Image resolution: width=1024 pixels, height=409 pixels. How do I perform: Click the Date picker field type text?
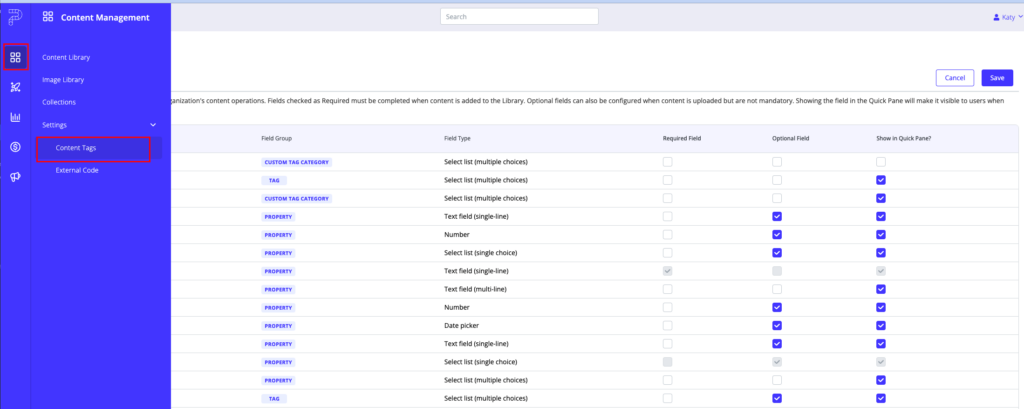[460, 325]
